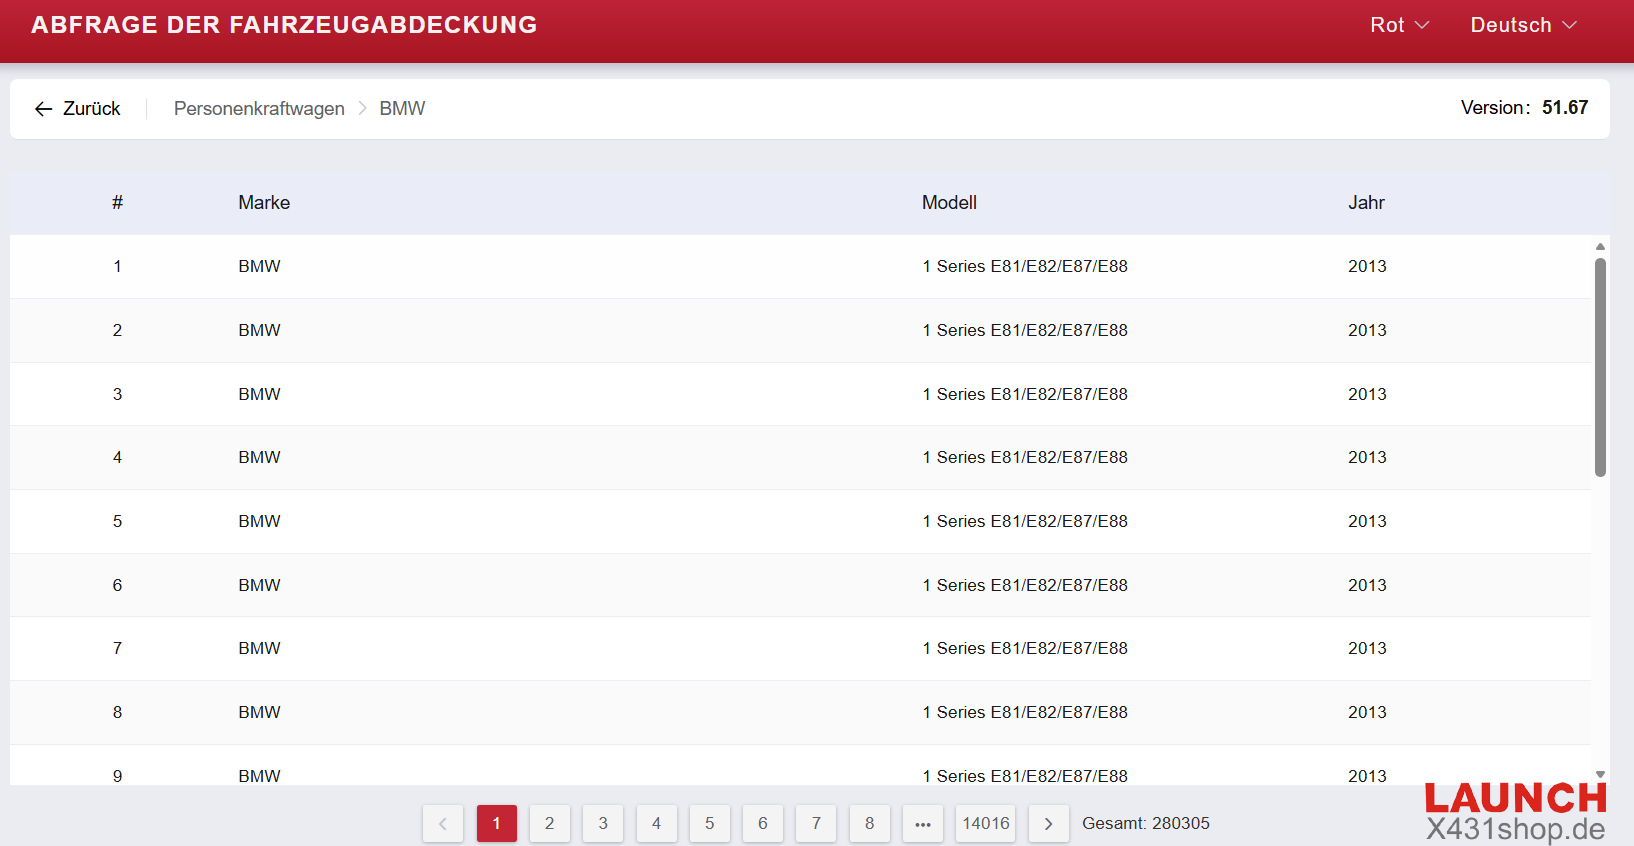The height and width of the screenshot is (846, 1634).
Task: Select page 8 in pagination
Action: (x=869, y=824)
